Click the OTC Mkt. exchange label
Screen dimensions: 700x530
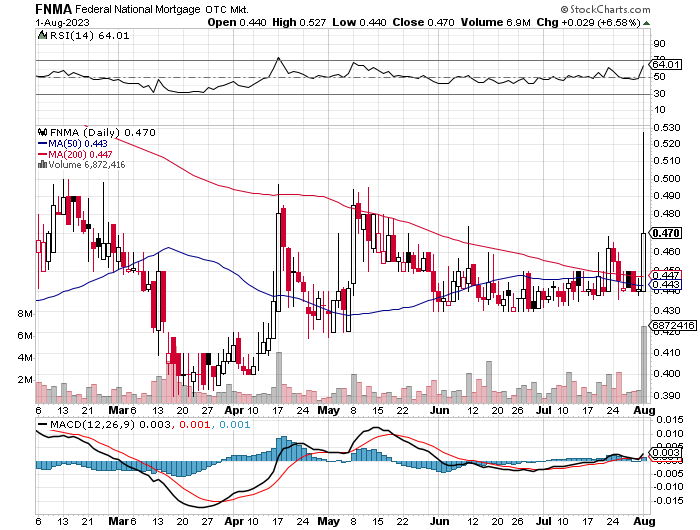pyautogui.click(x=227, y=9)
